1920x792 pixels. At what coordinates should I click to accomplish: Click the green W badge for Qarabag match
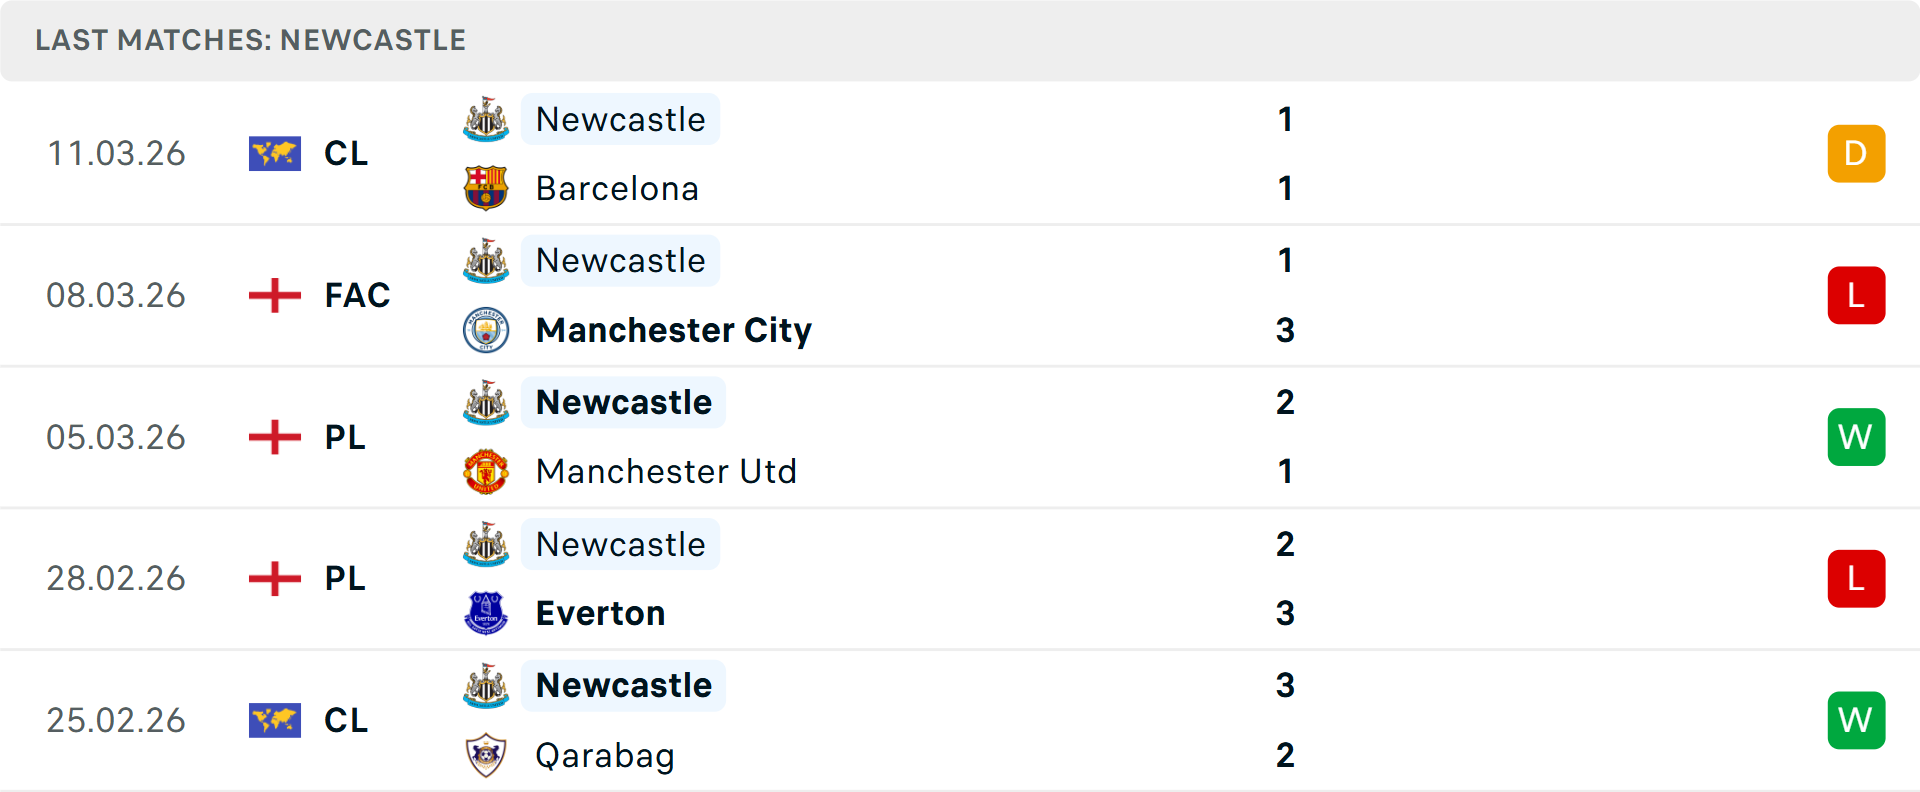(x=1856, y=720)
